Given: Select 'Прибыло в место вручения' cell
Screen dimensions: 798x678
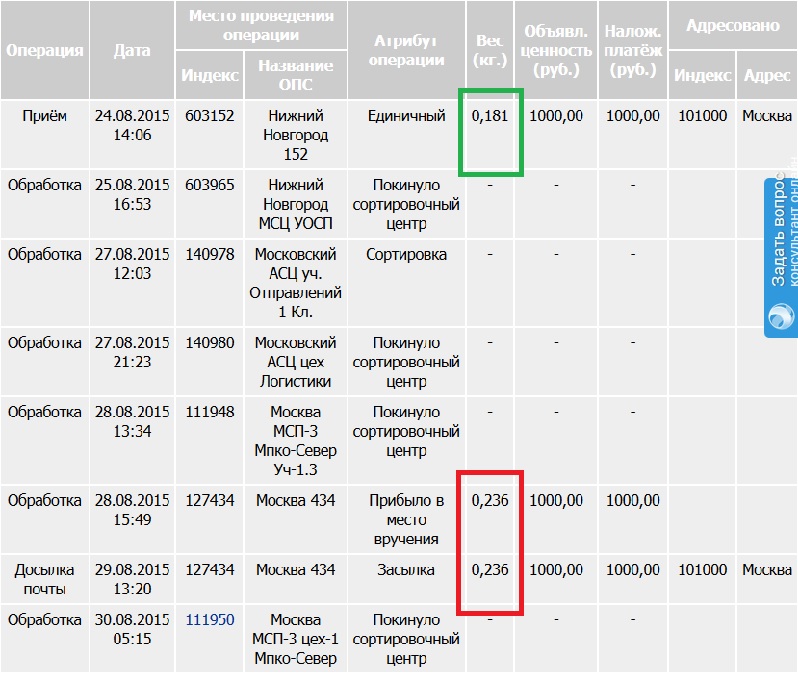Looking at the screenshot, I should coord(406,520).
